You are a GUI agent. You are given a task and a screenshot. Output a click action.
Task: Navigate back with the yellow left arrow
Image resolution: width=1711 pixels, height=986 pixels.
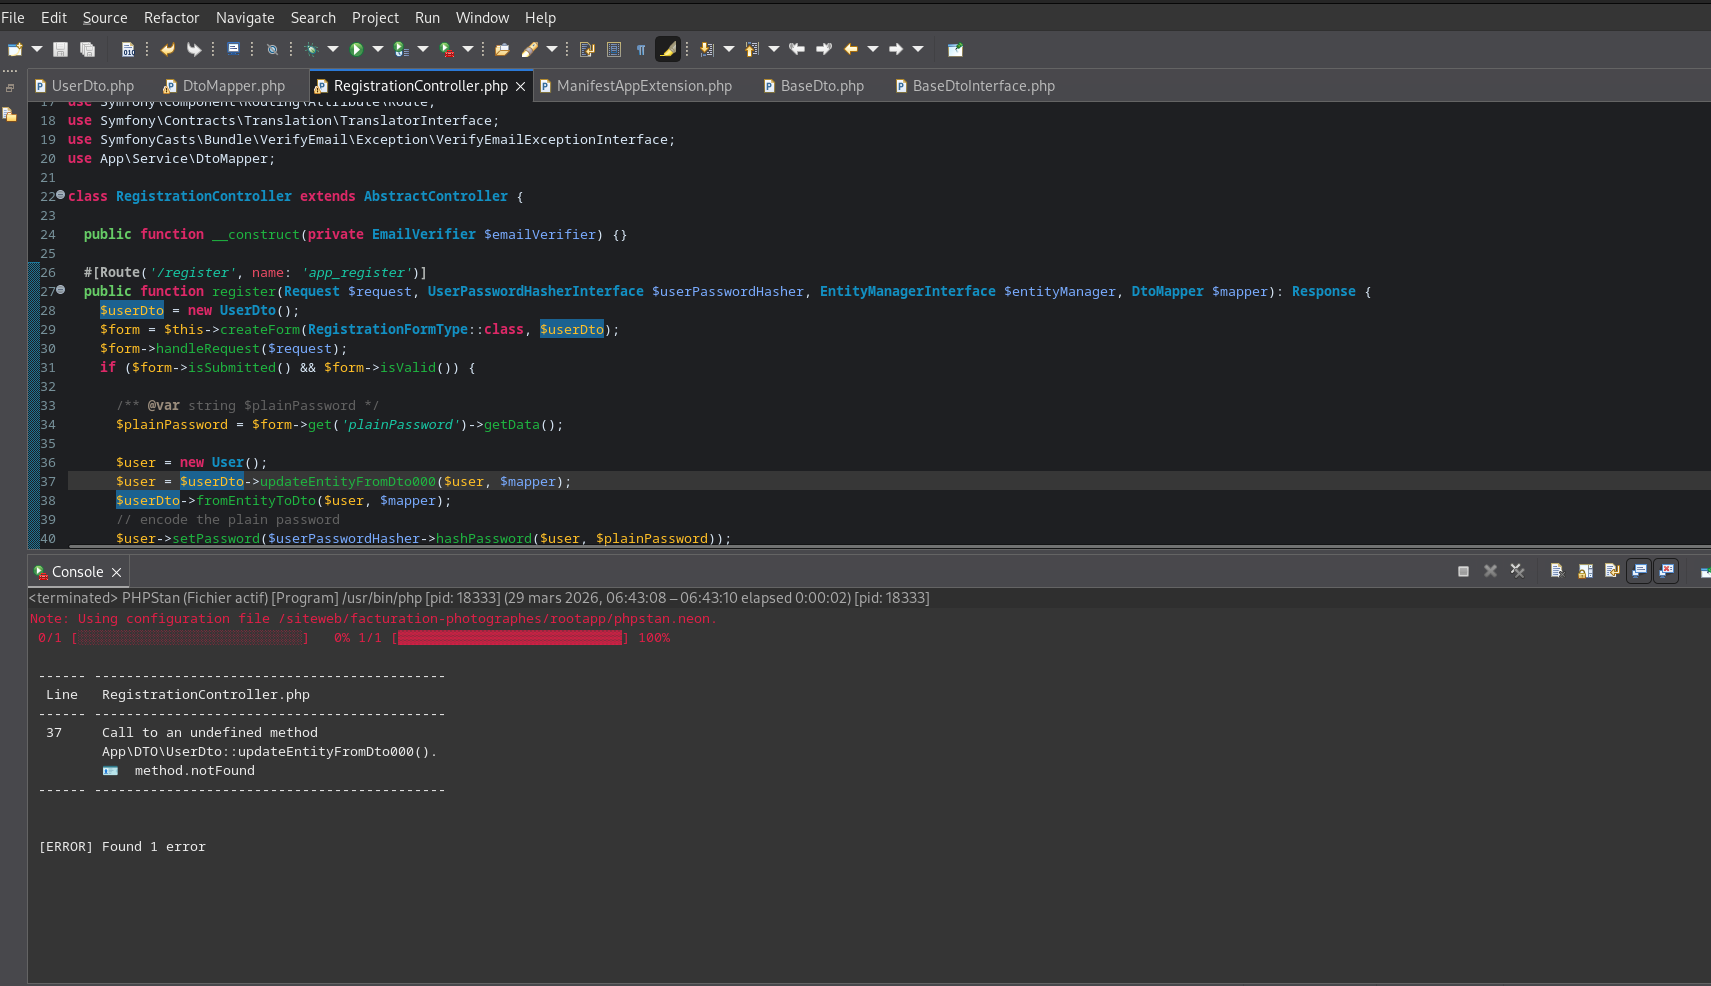pyautogui.click(x=851, y=49)
